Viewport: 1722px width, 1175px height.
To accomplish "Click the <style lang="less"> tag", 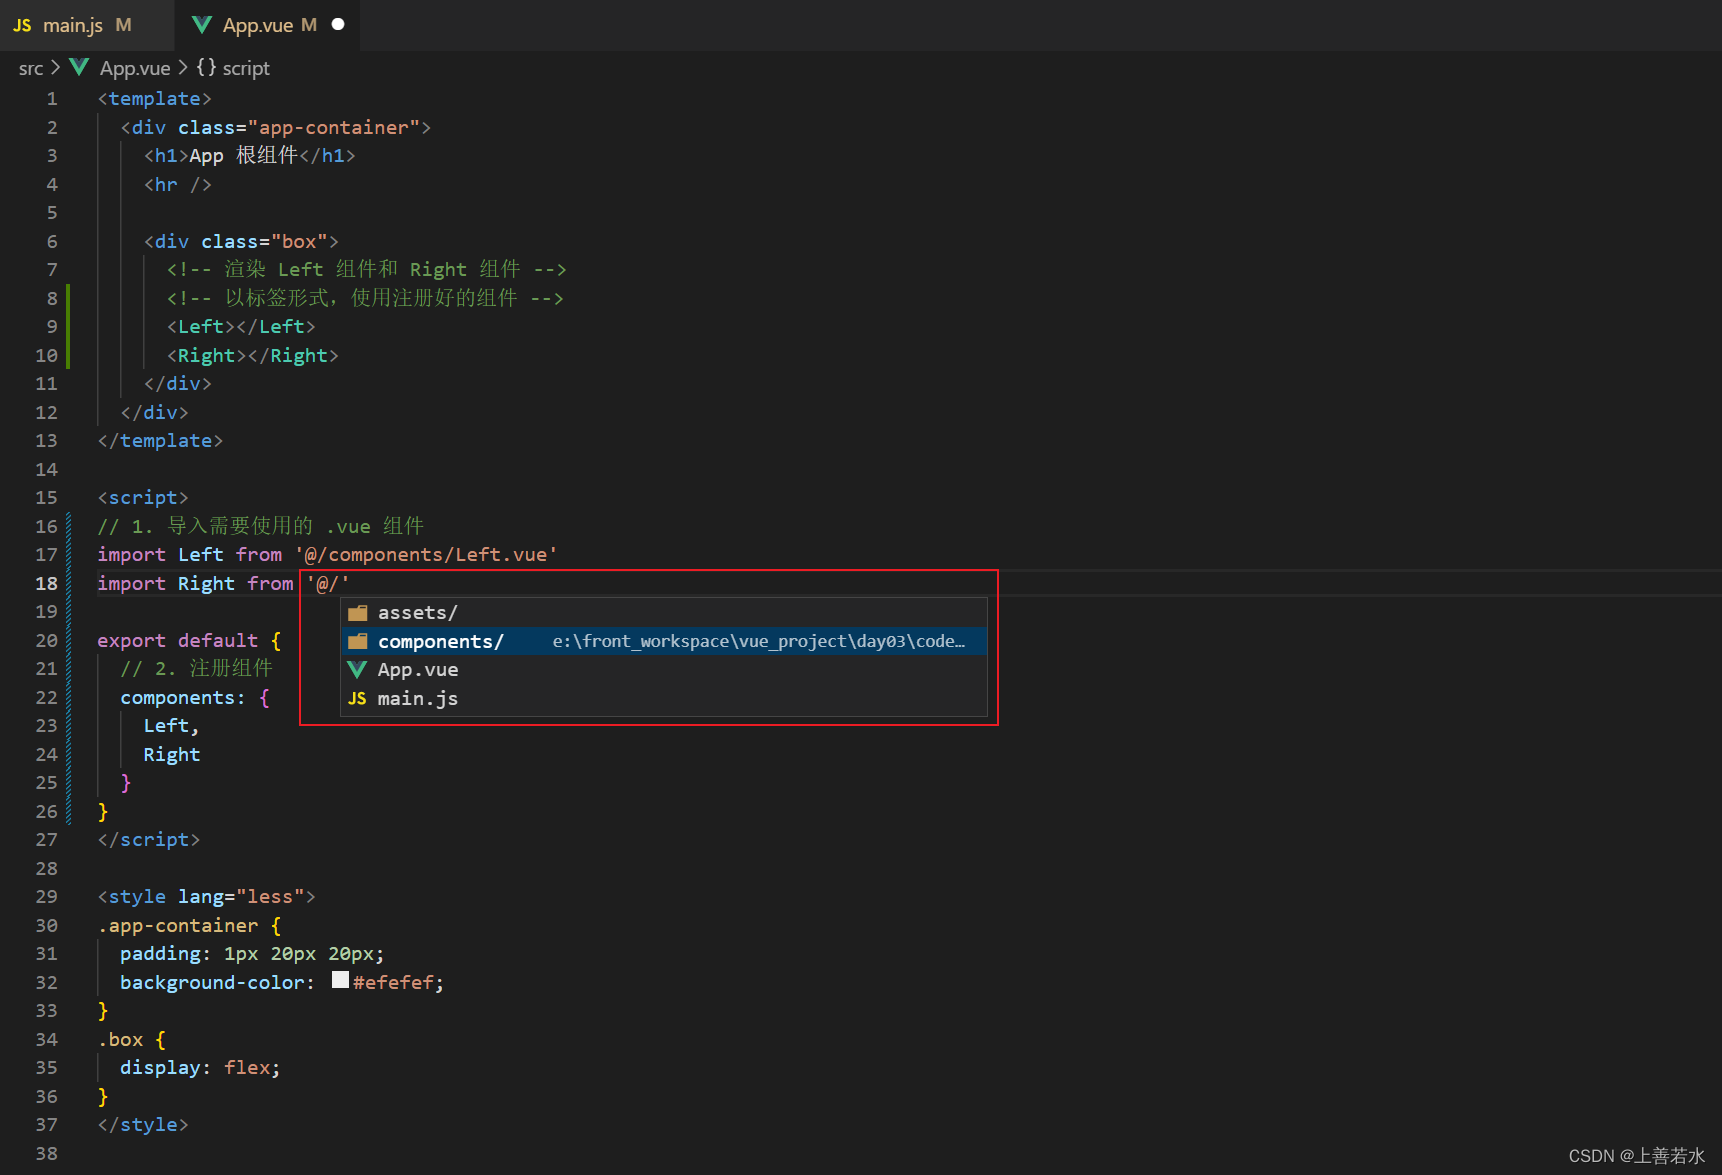I will (206, 897).
